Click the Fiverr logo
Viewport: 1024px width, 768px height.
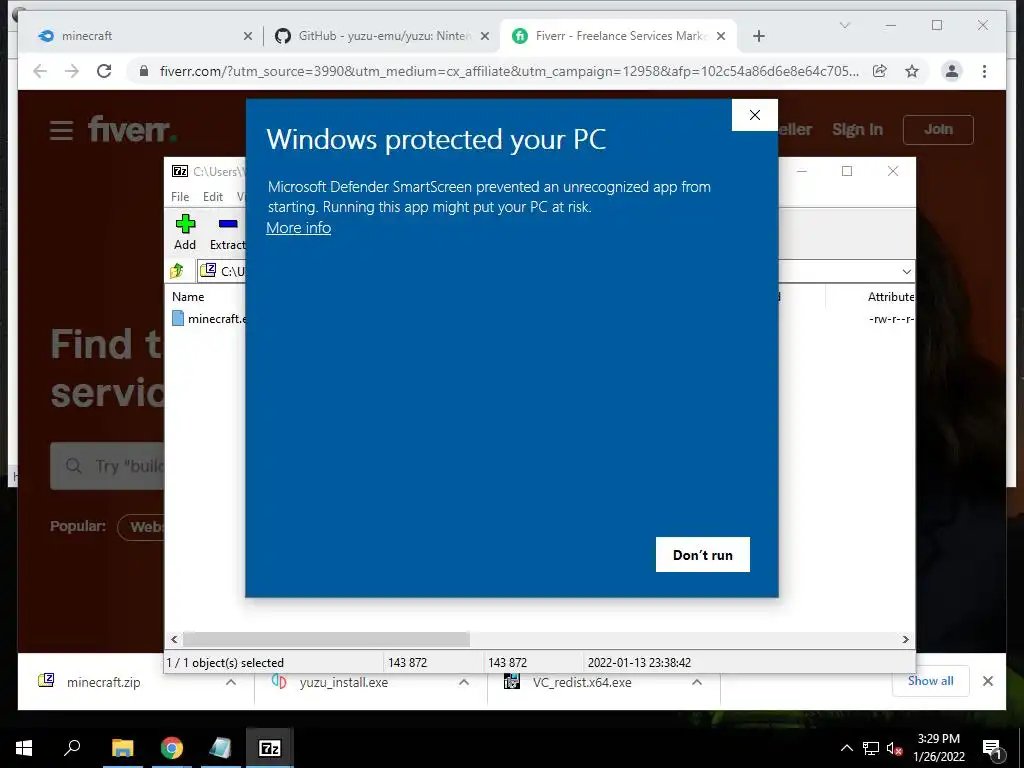point(132,129)
